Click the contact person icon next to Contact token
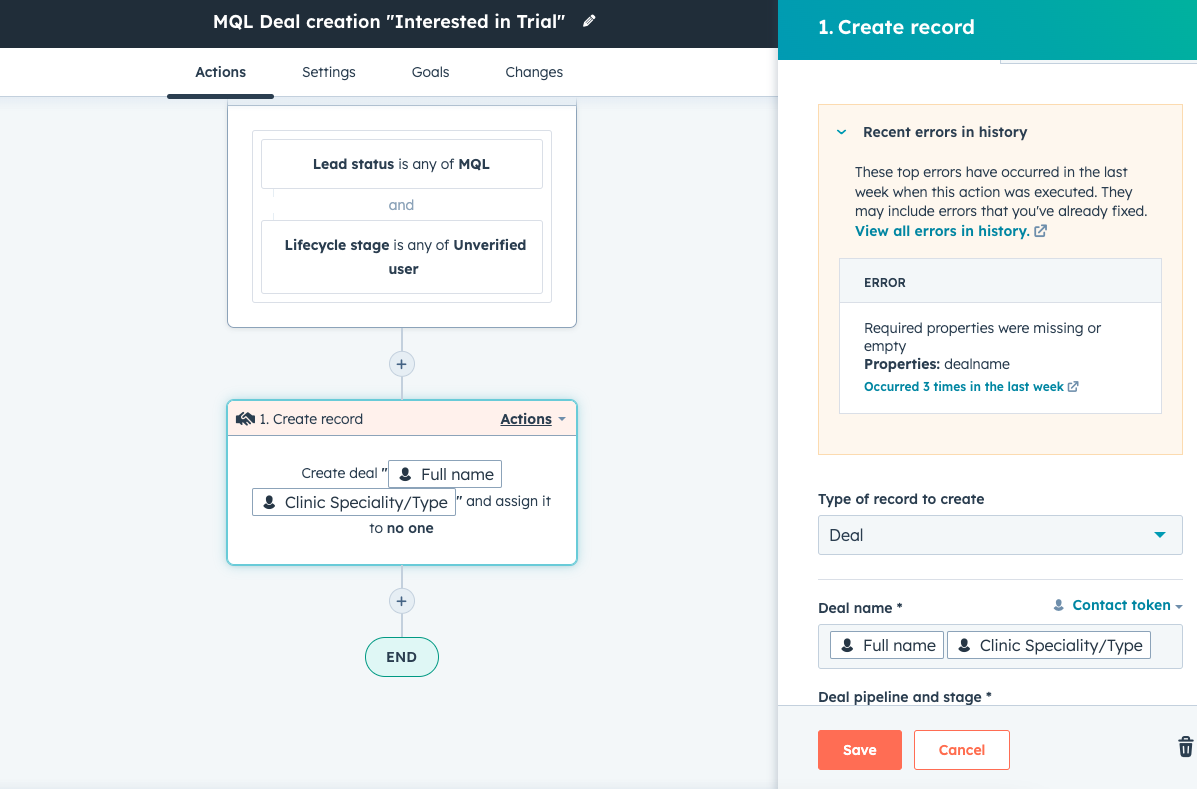This screenshot has width=1197, height=789. (1058, 605)
